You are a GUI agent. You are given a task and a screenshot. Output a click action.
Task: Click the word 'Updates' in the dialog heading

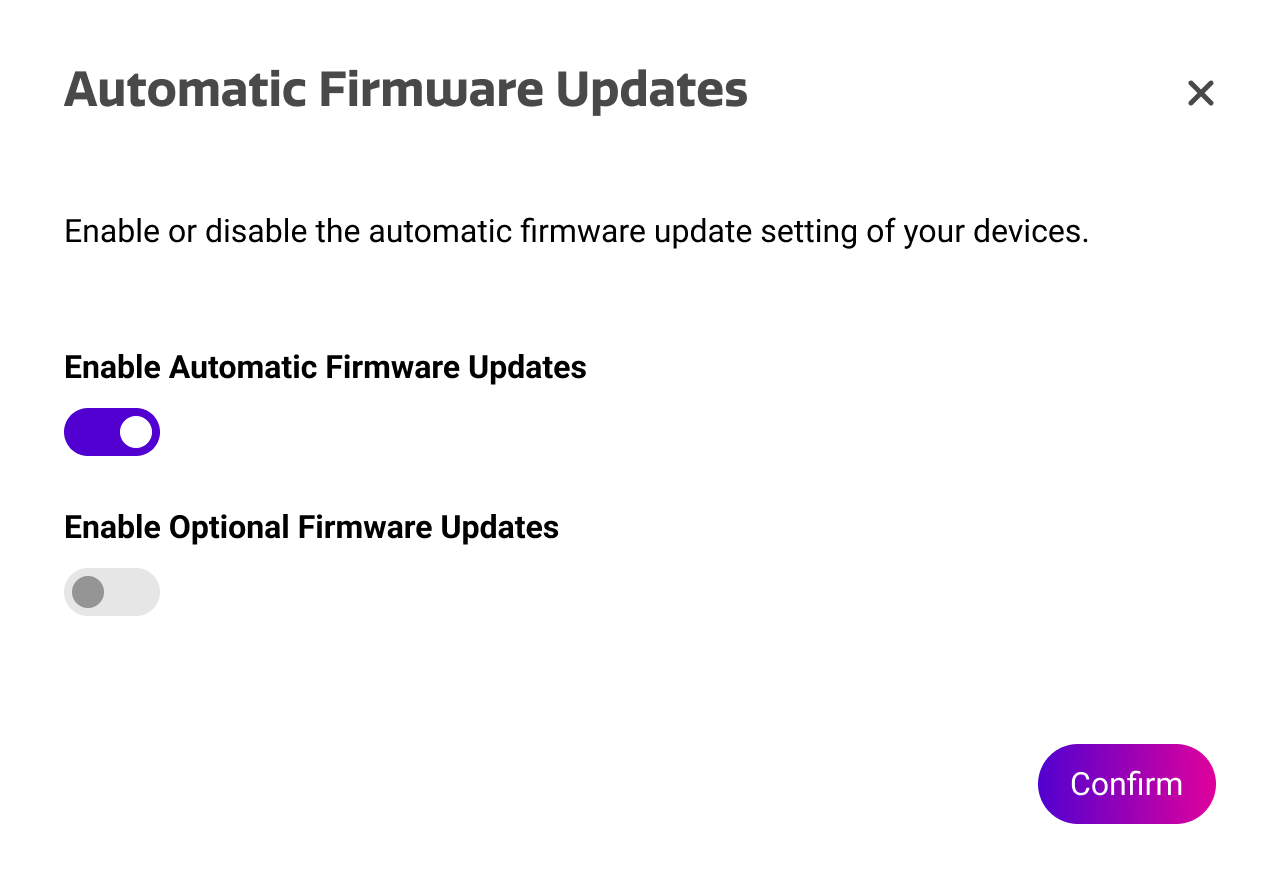pos(651,90)
